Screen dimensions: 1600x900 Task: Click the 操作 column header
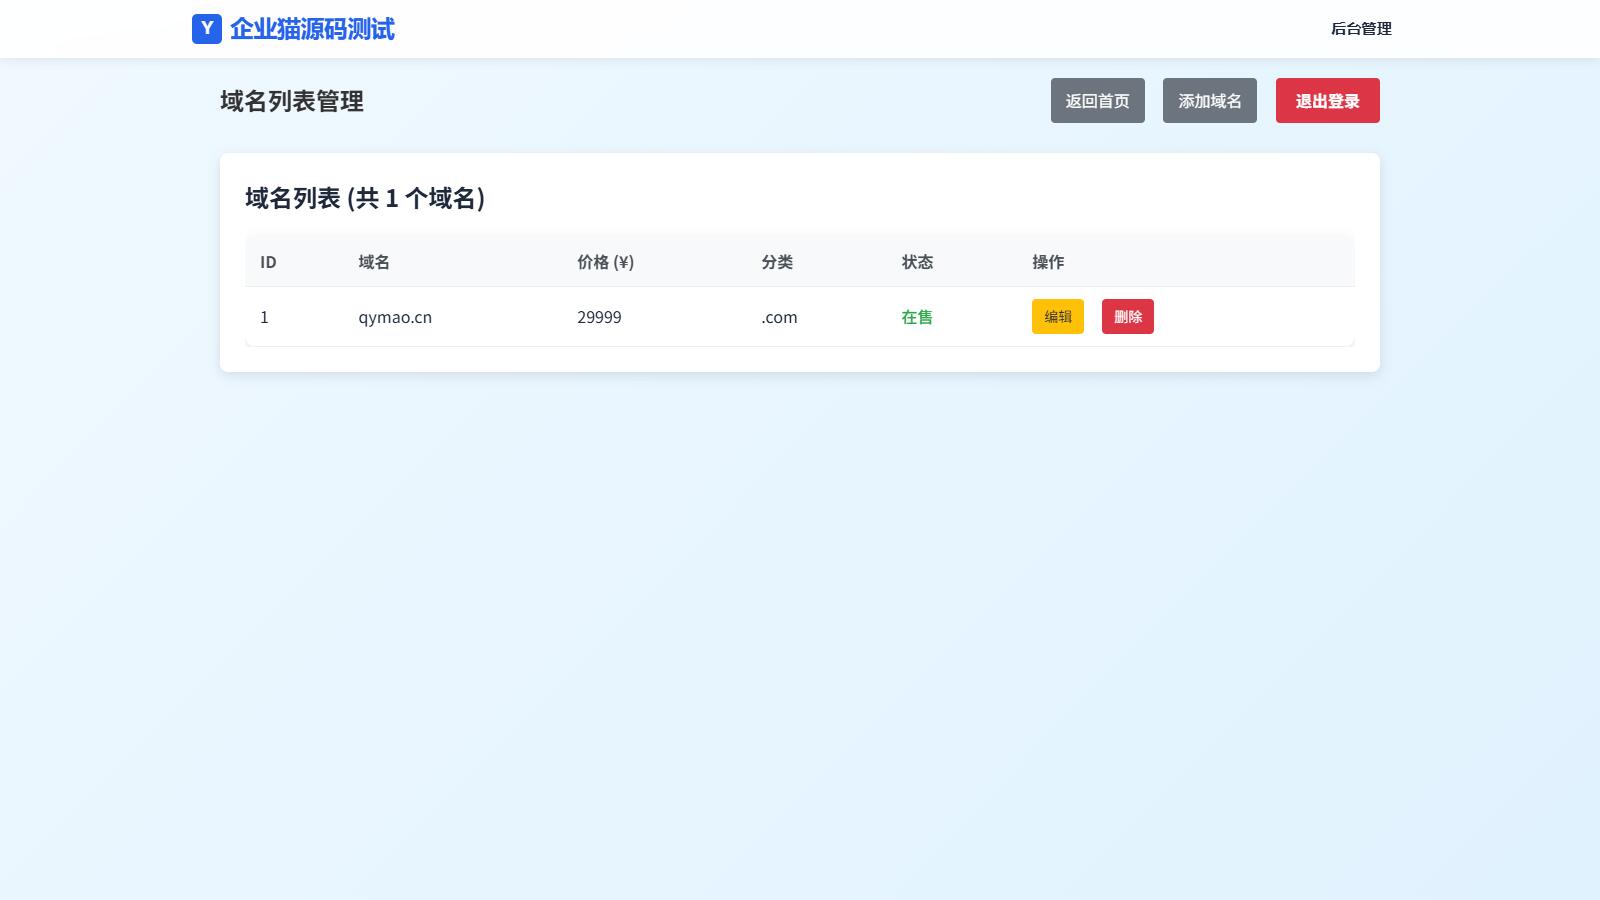(1048, 262)
